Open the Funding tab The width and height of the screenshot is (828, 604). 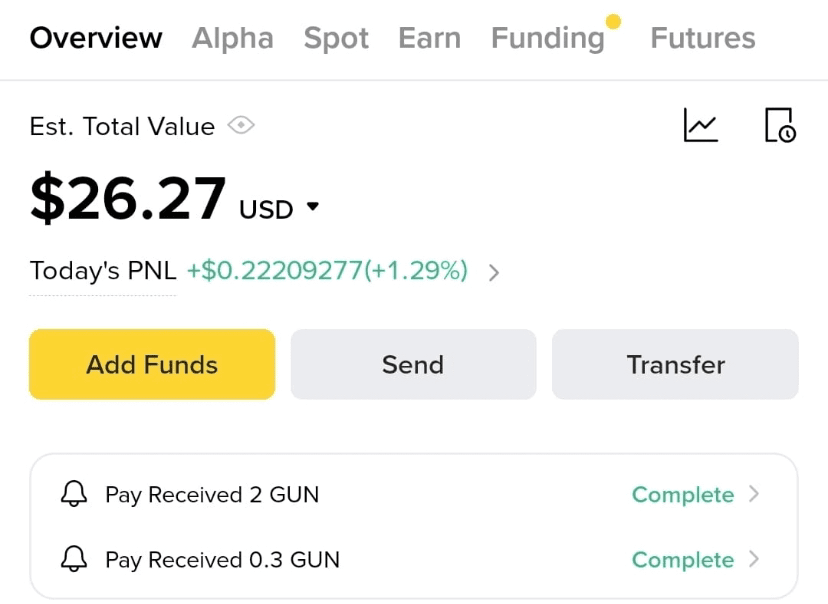click(548, 39)
